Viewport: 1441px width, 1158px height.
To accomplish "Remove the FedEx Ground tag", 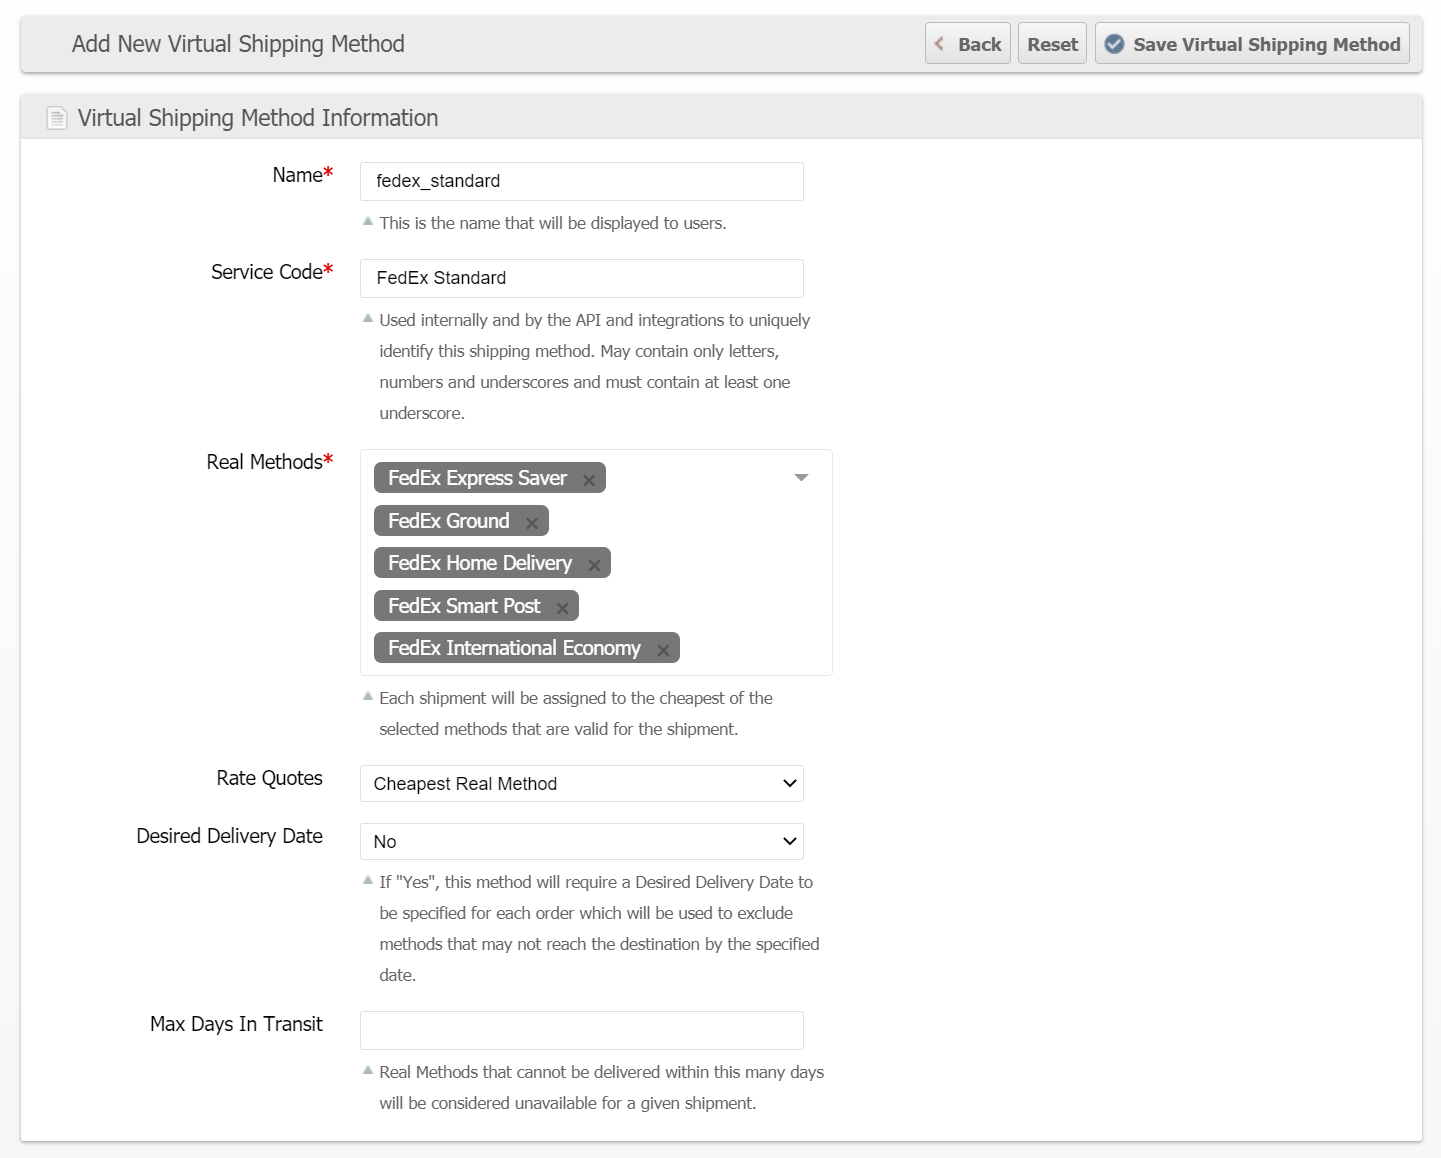I will (x=531, y=523).
